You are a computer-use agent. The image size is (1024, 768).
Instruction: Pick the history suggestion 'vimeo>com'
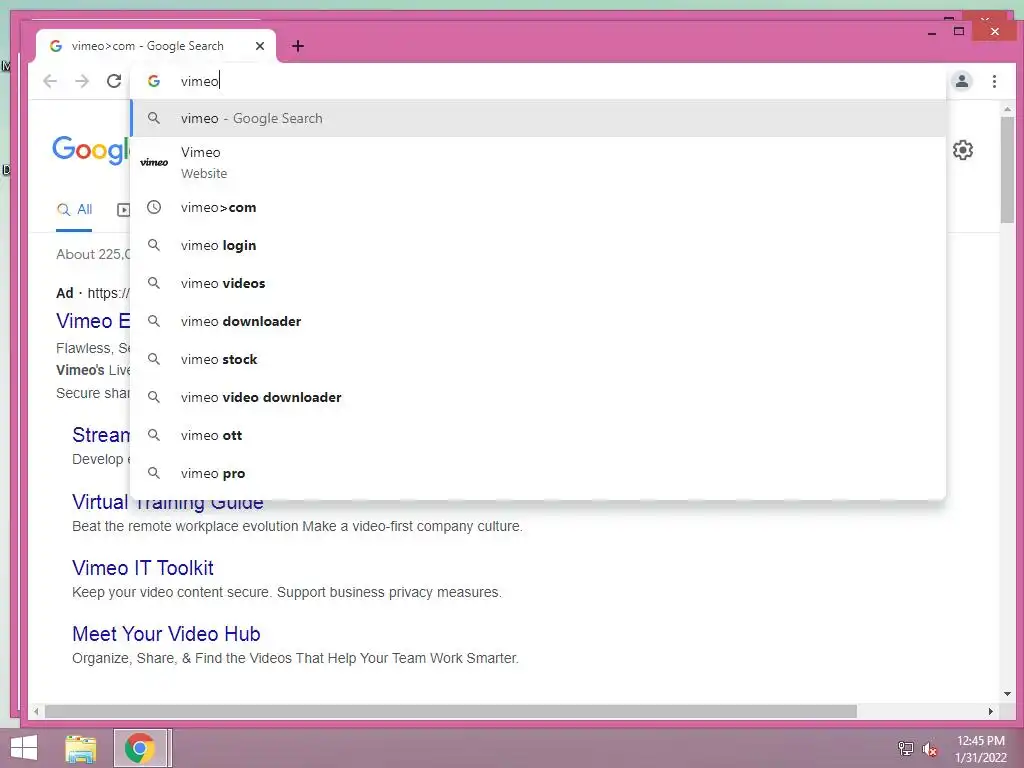538,208
